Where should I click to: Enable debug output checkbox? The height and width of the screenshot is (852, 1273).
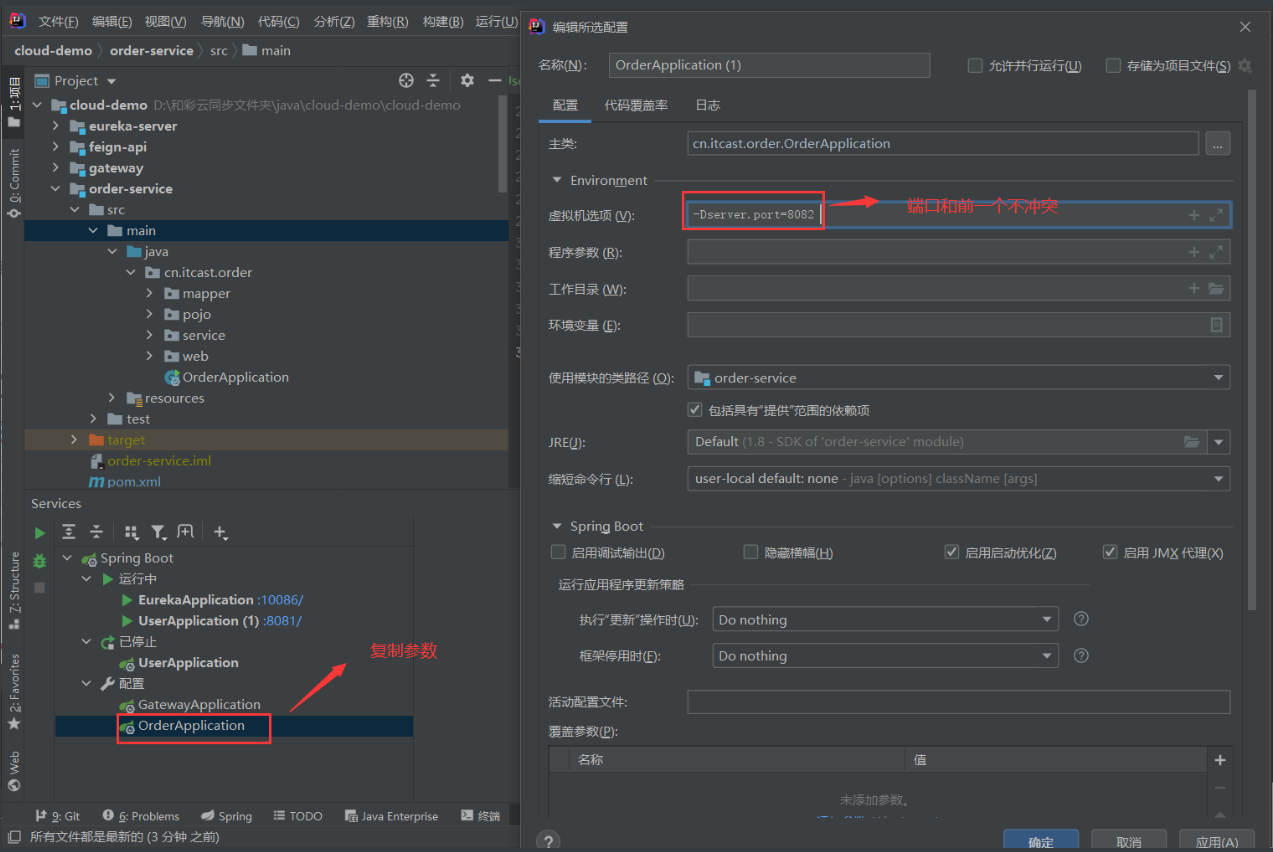[x=558, y=552]
